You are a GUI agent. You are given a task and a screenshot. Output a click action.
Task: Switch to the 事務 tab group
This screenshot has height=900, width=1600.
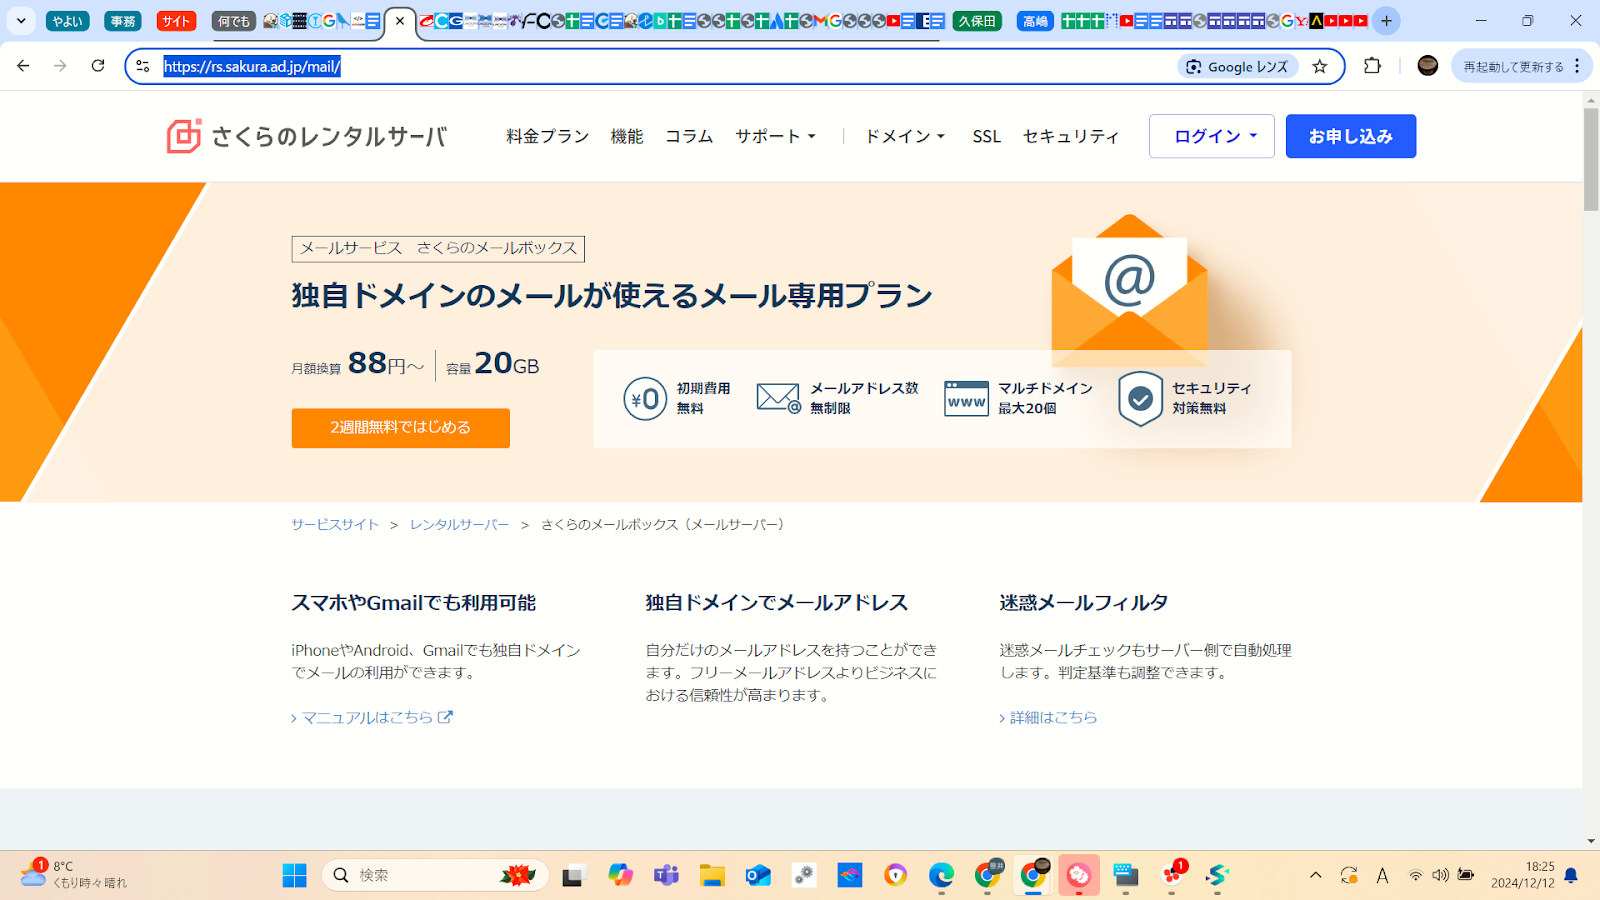point(123,21)
